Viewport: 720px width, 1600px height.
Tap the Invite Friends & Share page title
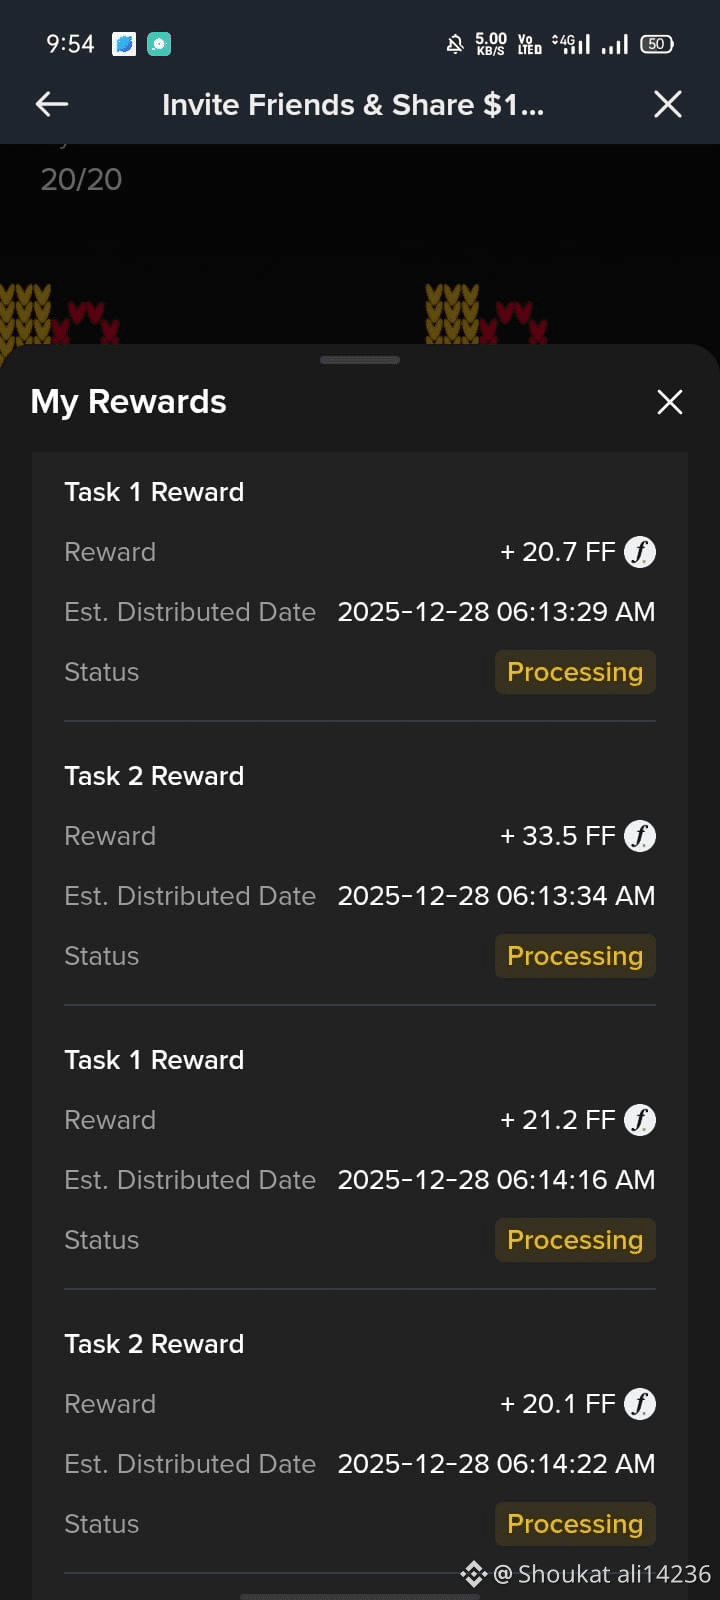[x=353, y=105]
